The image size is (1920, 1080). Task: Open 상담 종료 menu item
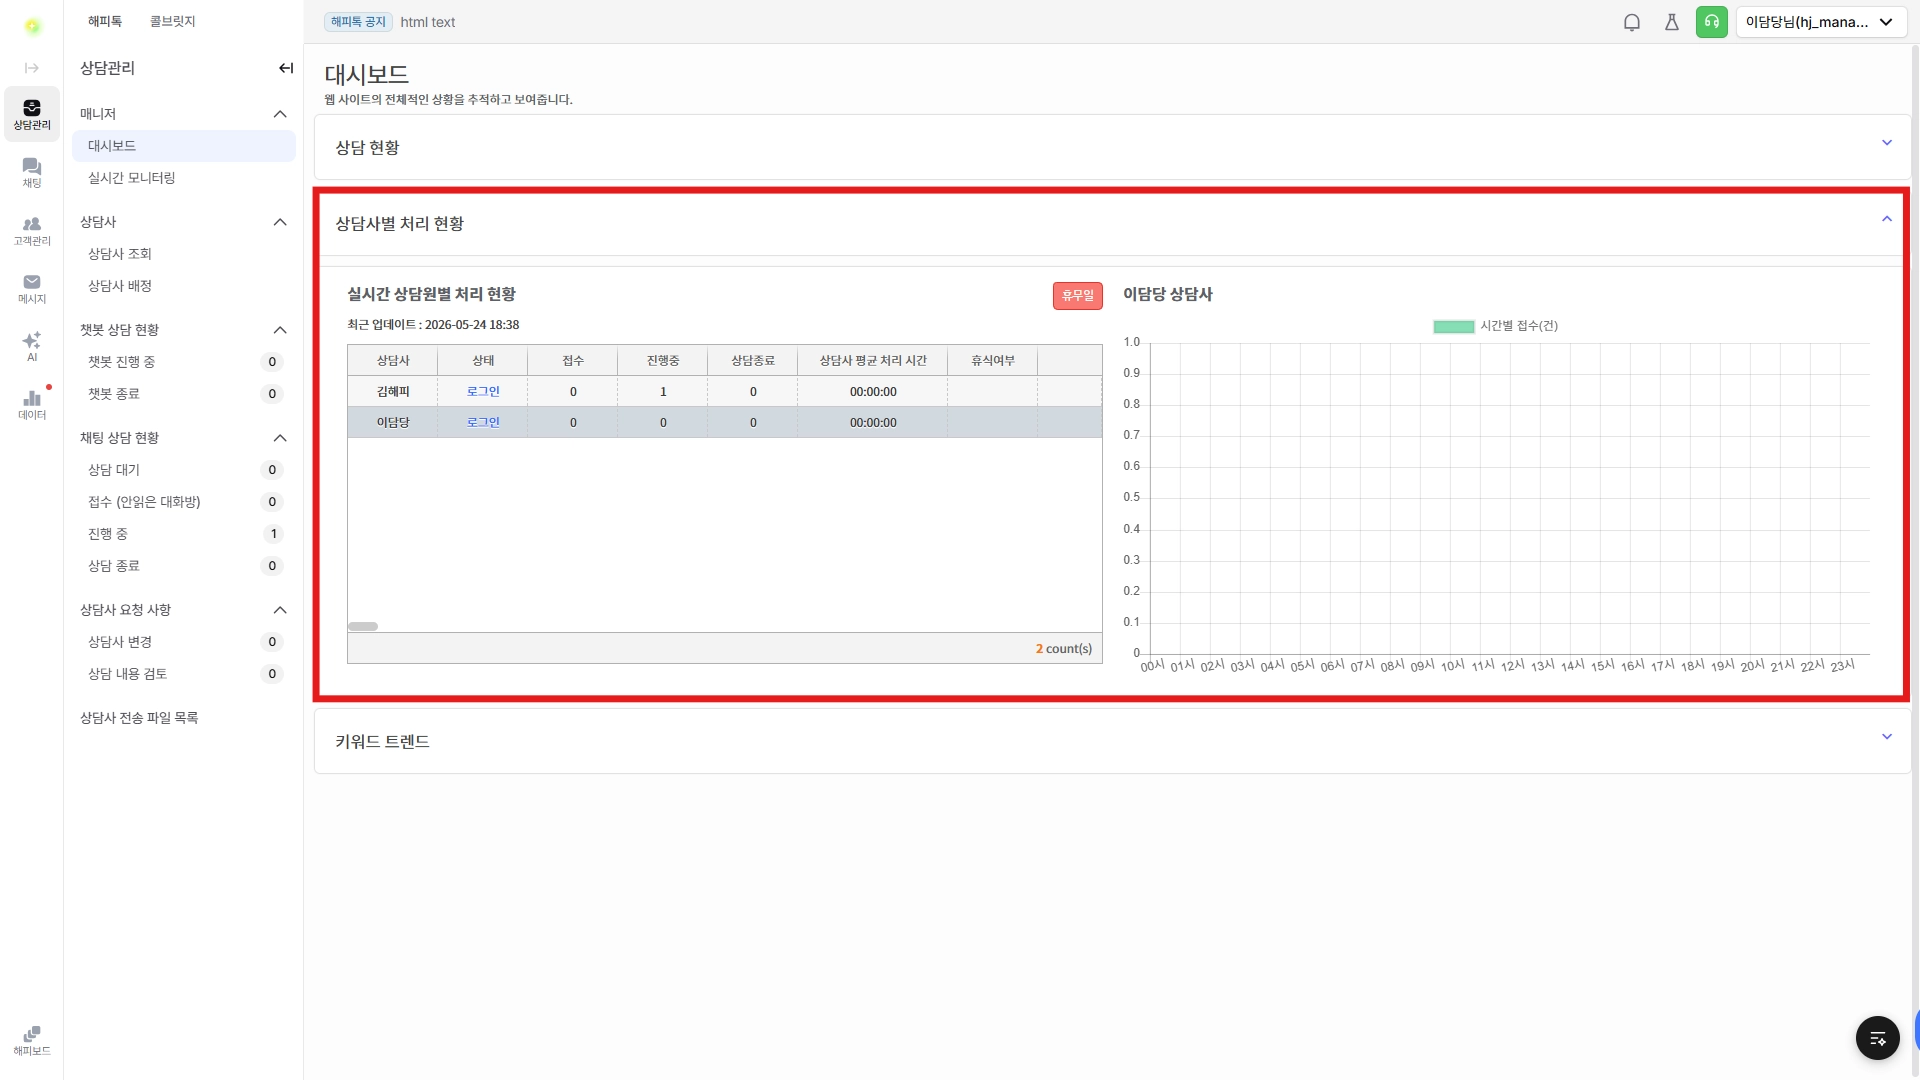pyautogui.click(x=184, y=566)
